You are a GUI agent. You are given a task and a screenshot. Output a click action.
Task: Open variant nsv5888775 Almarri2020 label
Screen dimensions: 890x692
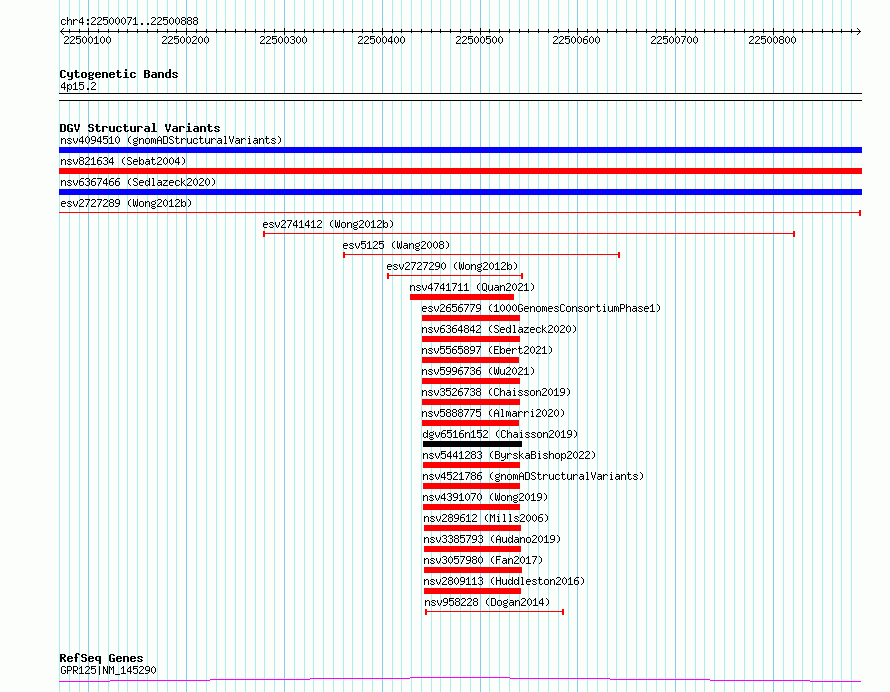click(493, 413)
